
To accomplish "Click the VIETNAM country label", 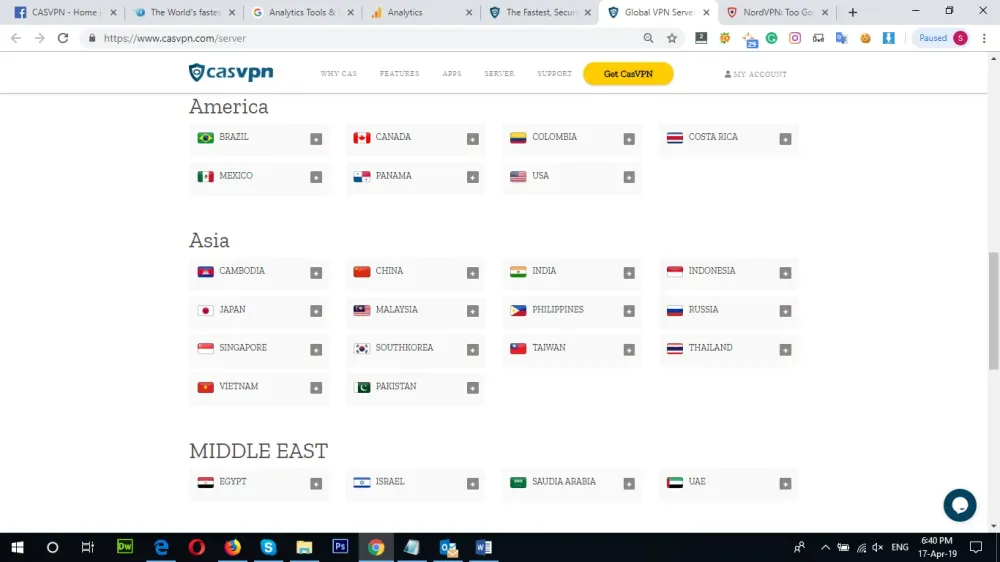I will tap(239, 386).
